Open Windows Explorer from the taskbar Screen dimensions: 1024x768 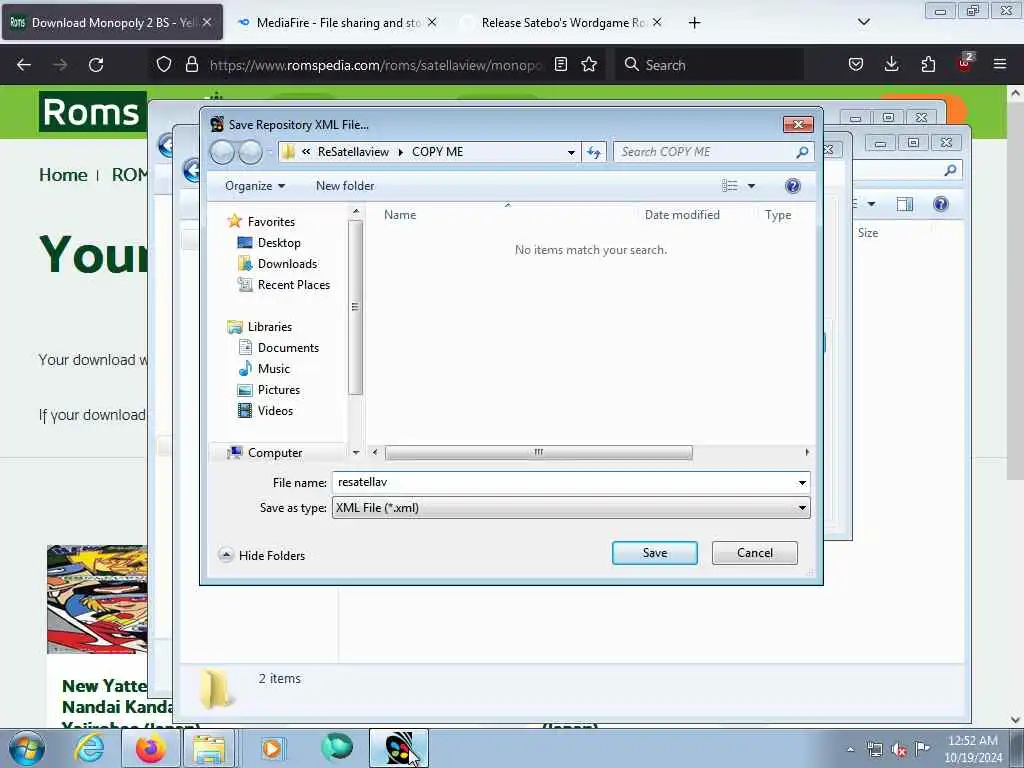click(209, 748)
